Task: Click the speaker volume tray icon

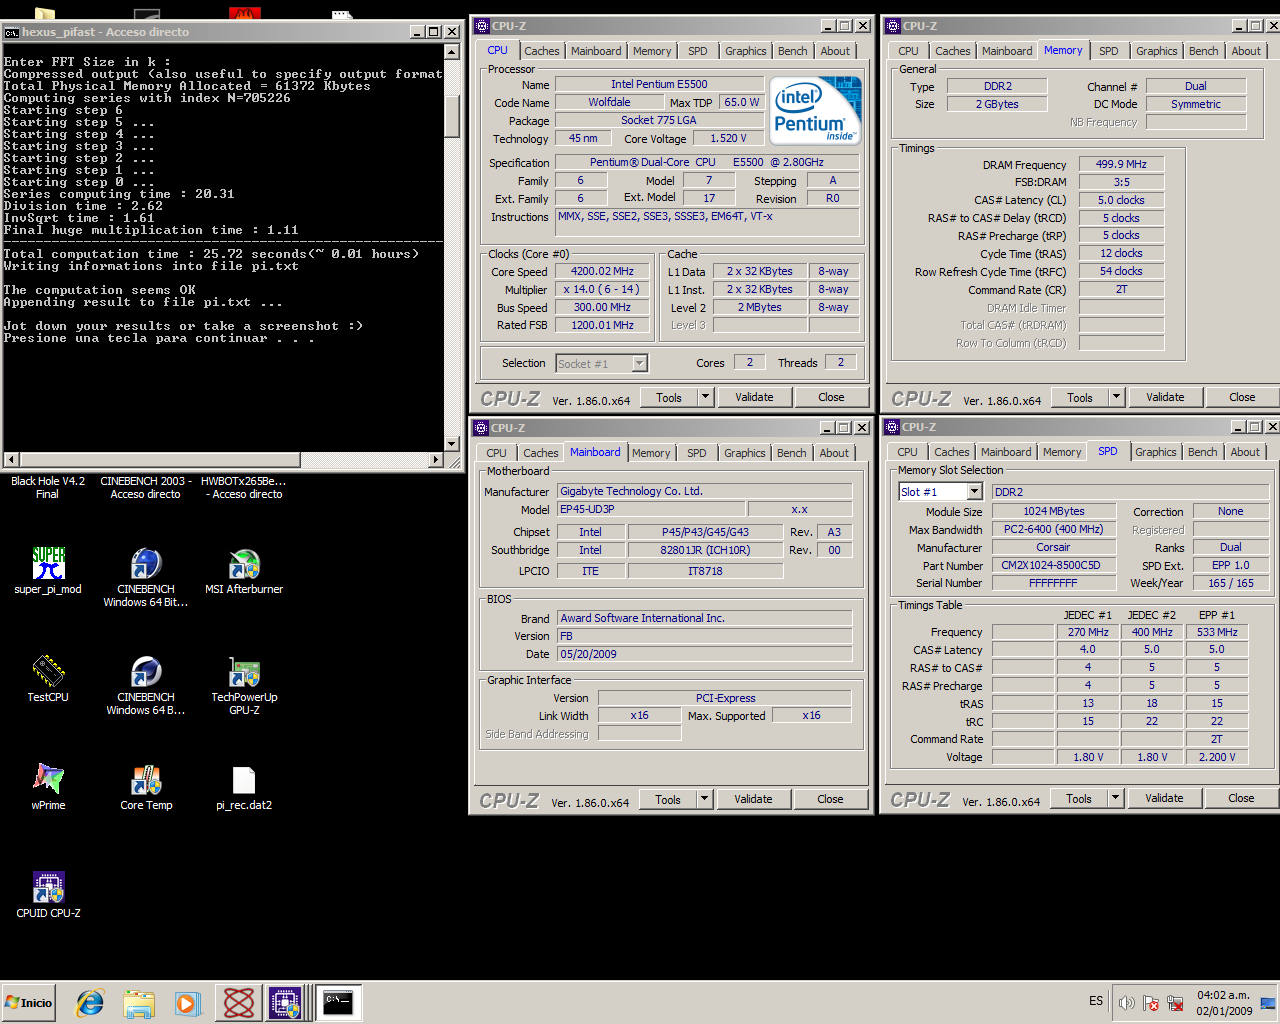Action: [x=1127, y=1003]
